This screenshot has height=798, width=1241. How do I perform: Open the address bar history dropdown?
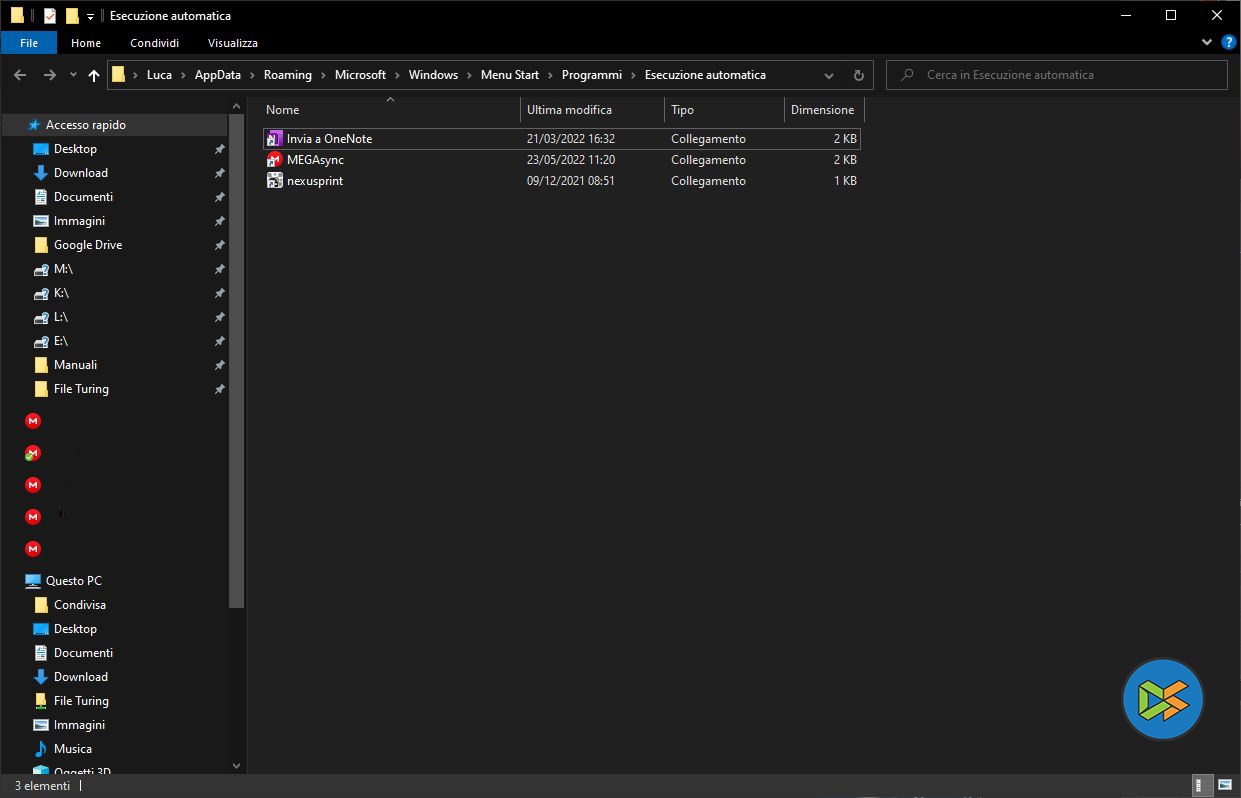[x=829, y=75]
